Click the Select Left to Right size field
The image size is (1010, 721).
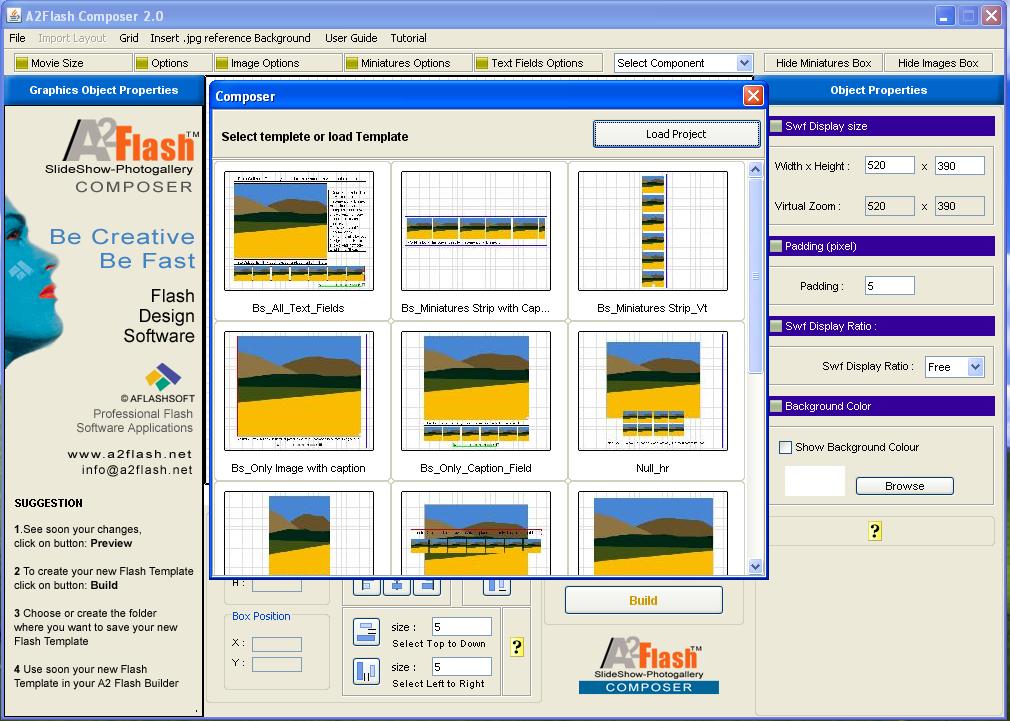(462, 667)
